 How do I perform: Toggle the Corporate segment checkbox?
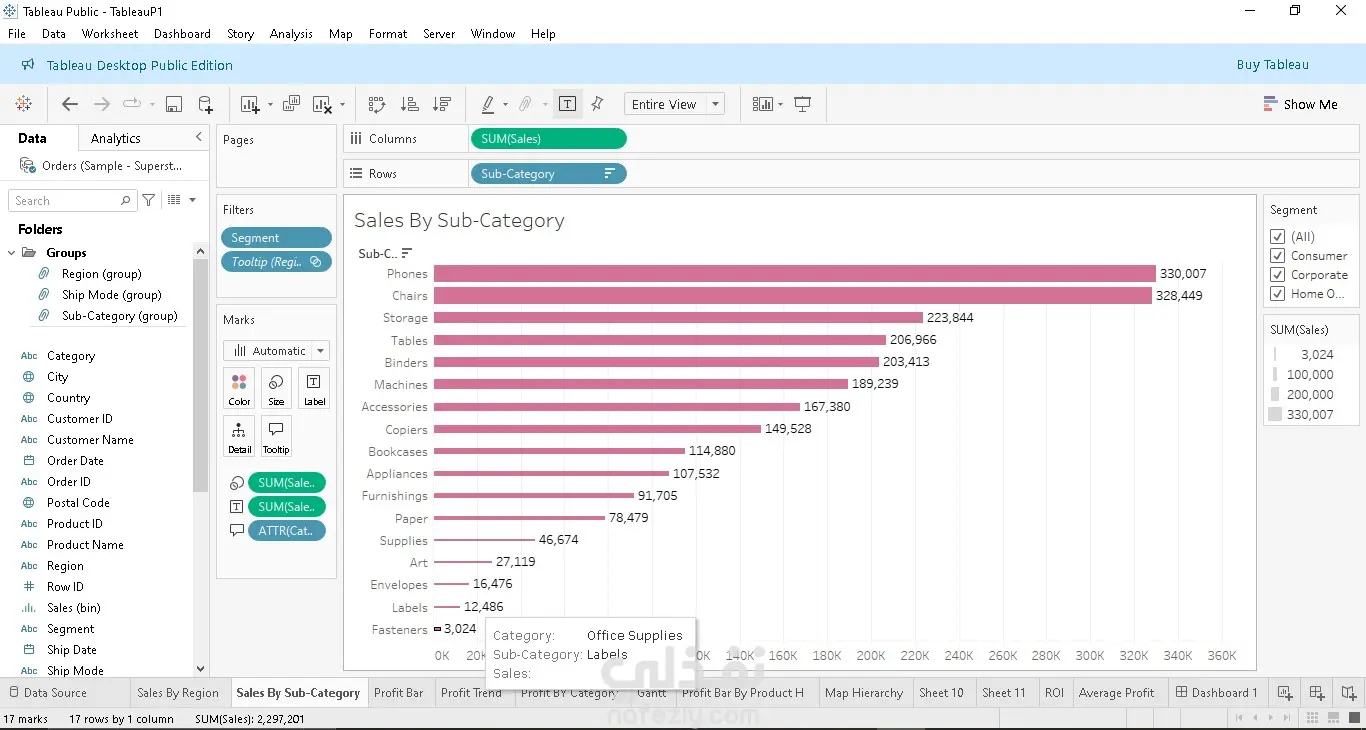(1277, 275)
